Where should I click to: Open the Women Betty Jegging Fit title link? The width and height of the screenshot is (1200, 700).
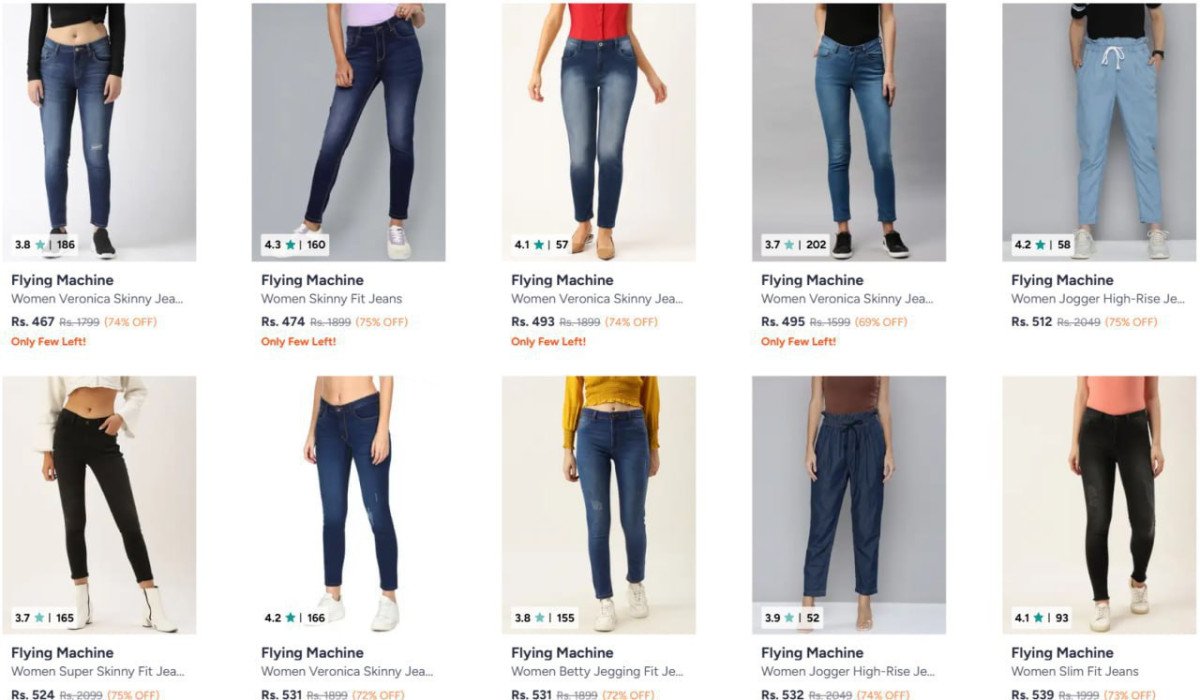click(x=597, y=672)
